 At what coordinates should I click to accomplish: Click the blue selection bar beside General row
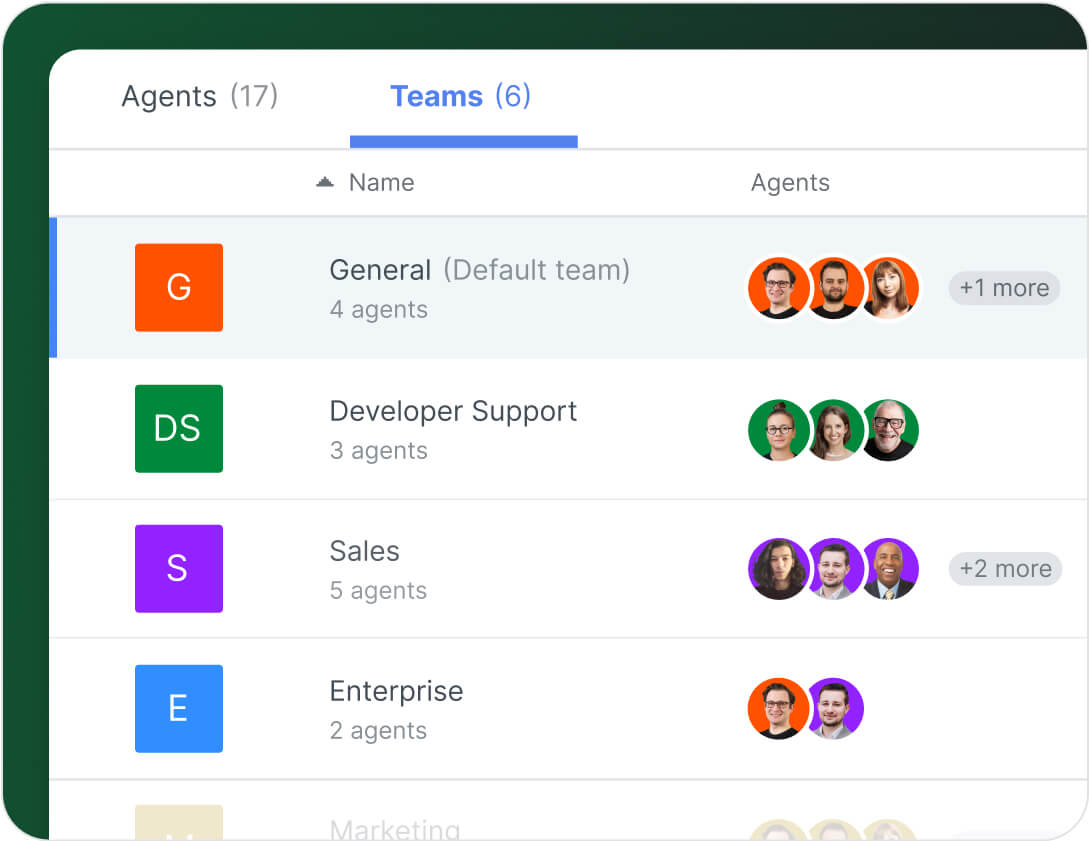pos(52,287)
